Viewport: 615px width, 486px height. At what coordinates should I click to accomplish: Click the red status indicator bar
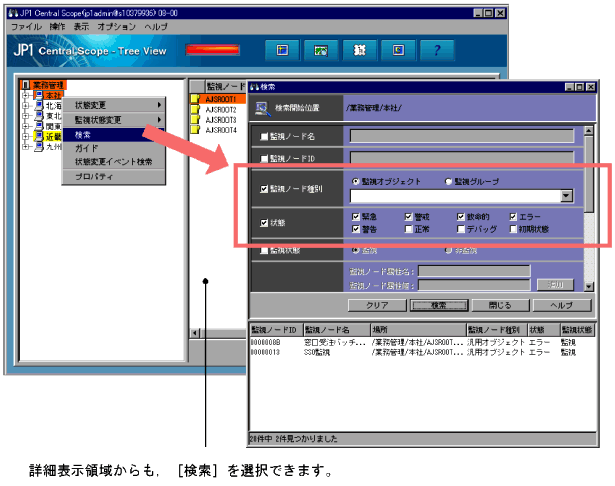213,50
